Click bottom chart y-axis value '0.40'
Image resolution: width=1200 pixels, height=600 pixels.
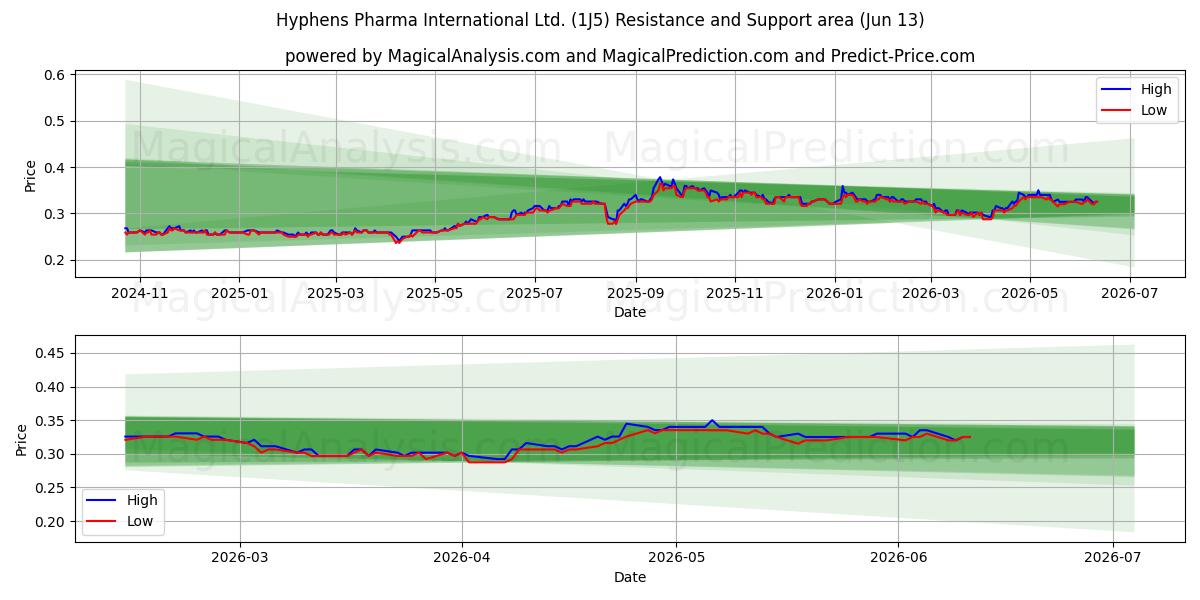tap(51, 387)
